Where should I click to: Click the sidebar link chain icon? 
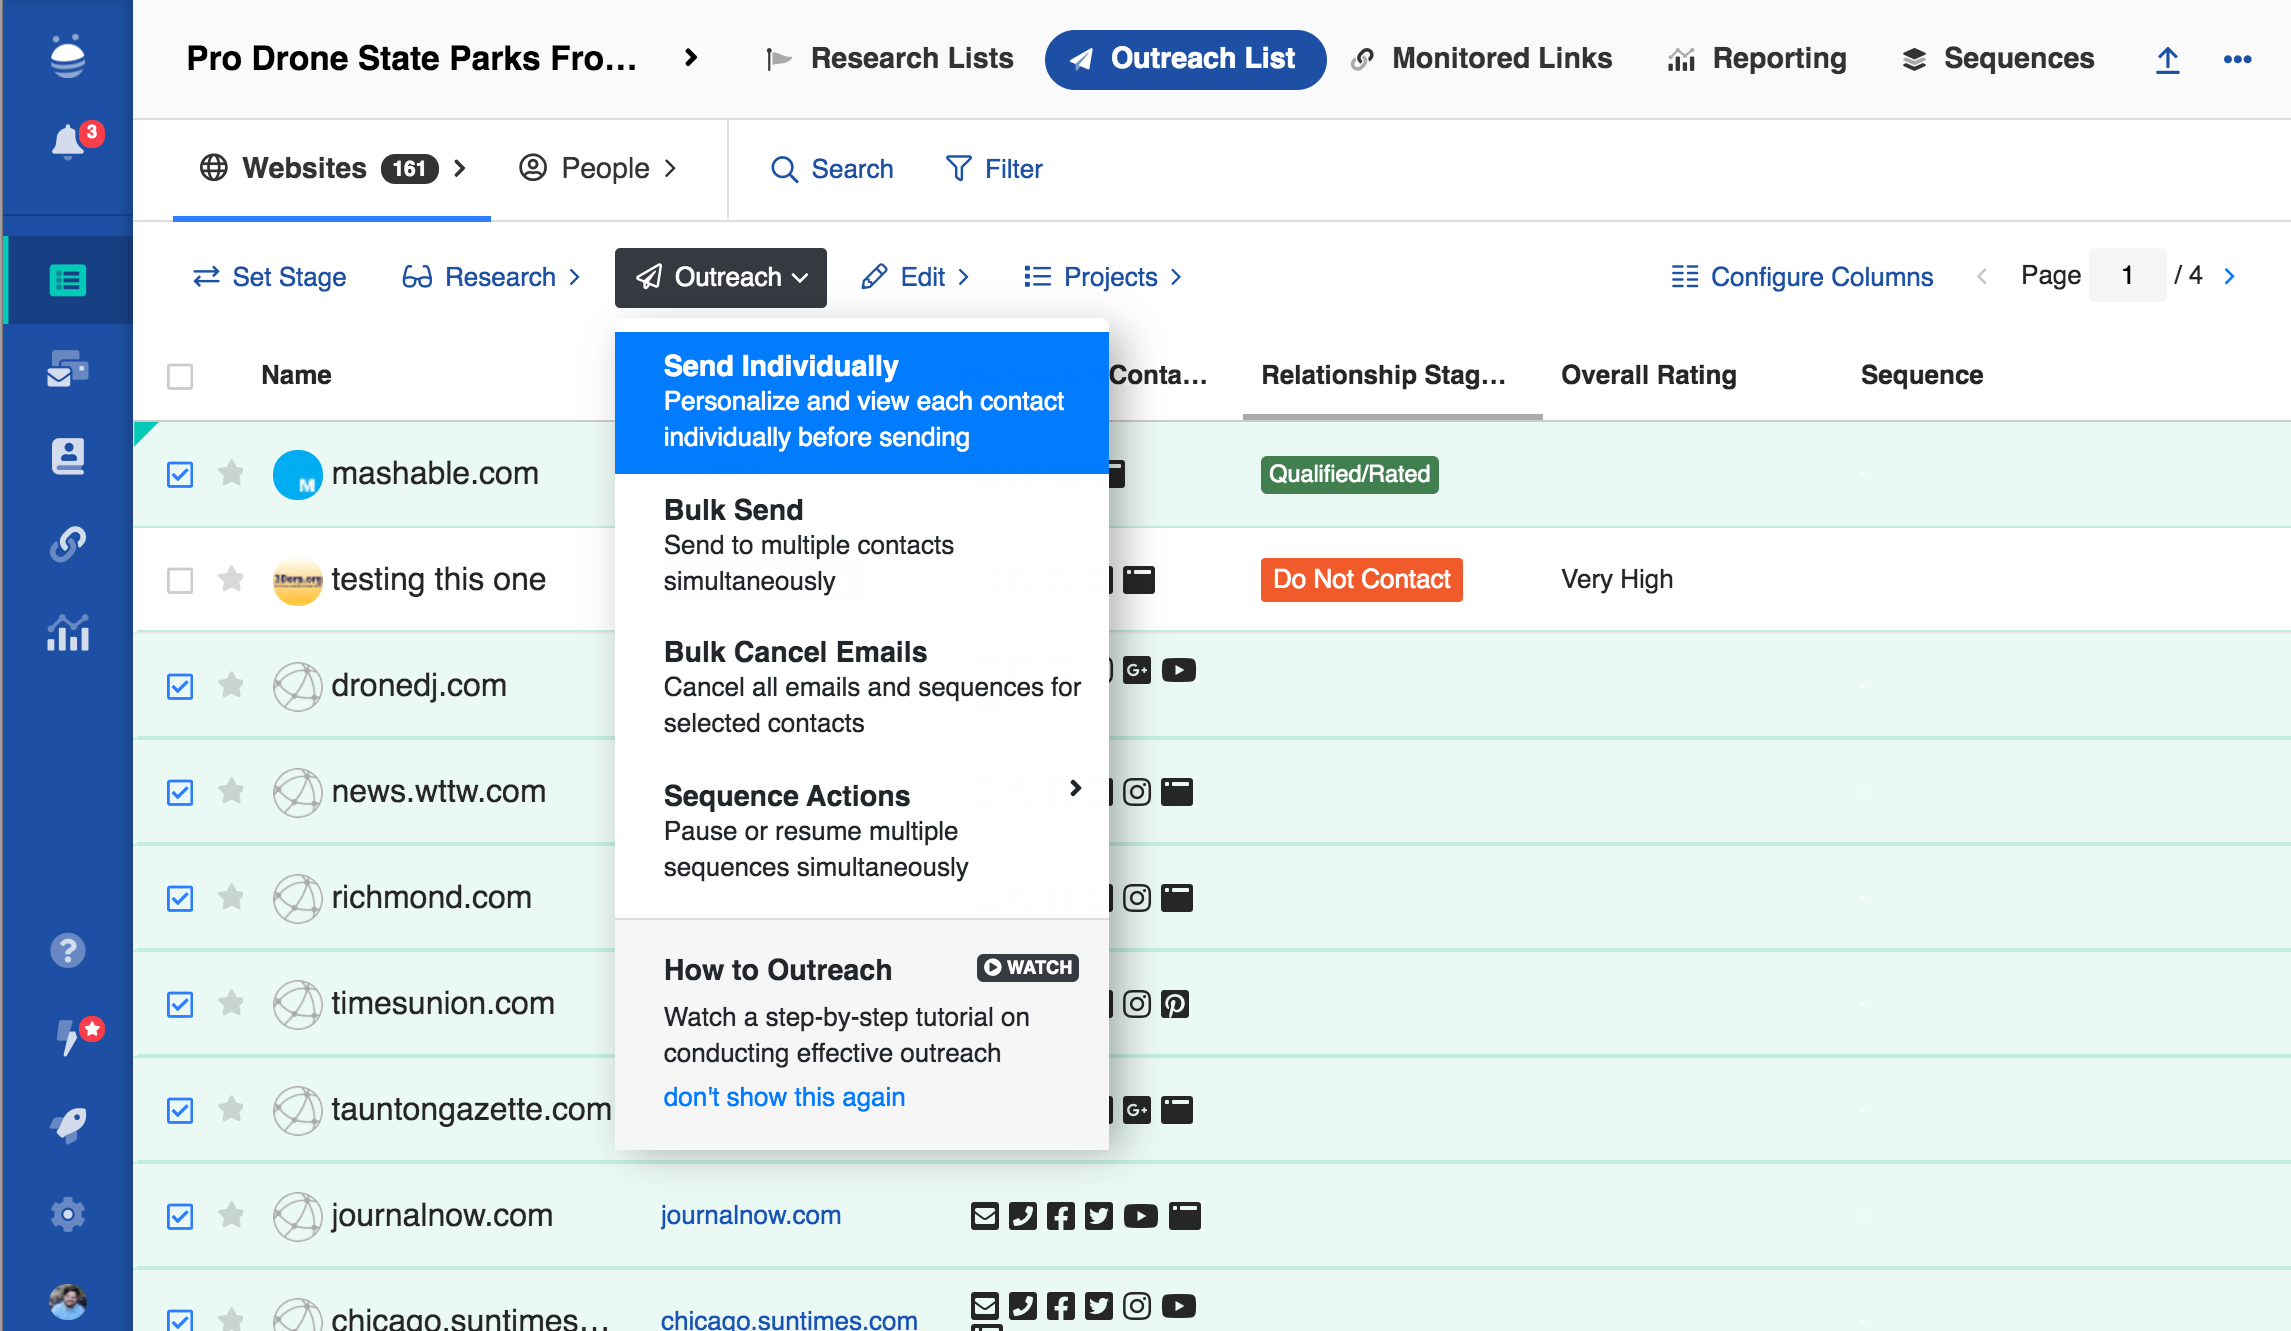pyautogui.click(x=67, y=544)
